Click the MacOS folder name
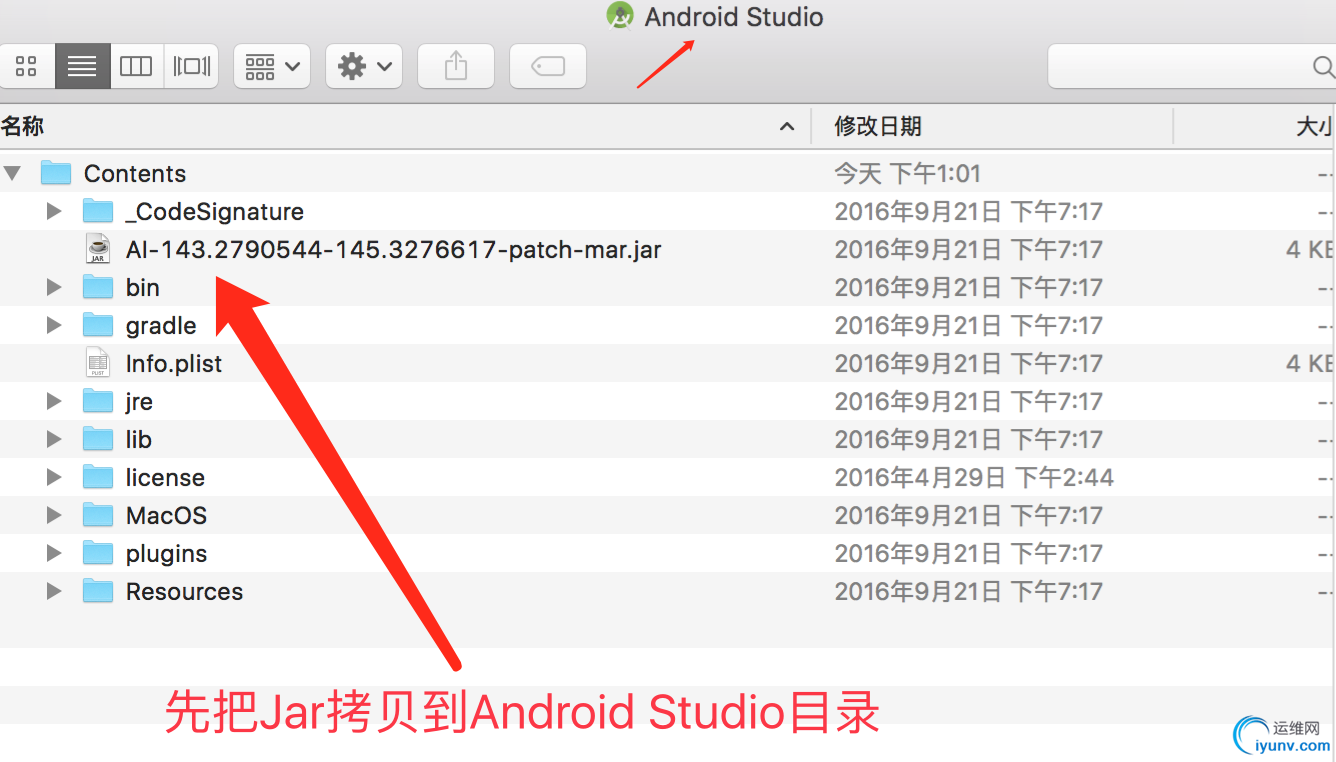Screen dimensions: 1336x762 pyautogui.click(x=166, y=515)
